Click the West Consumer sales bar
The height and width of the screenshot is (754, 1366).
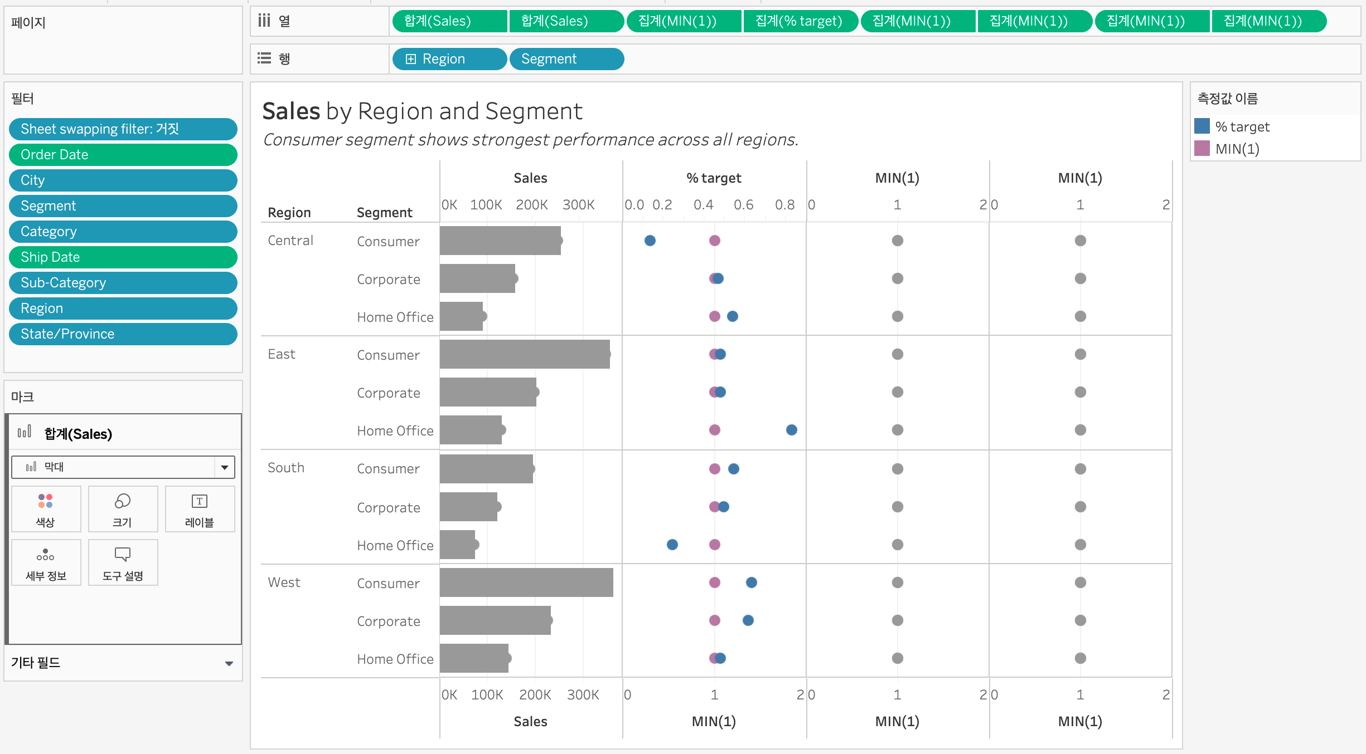coord(526,583)
